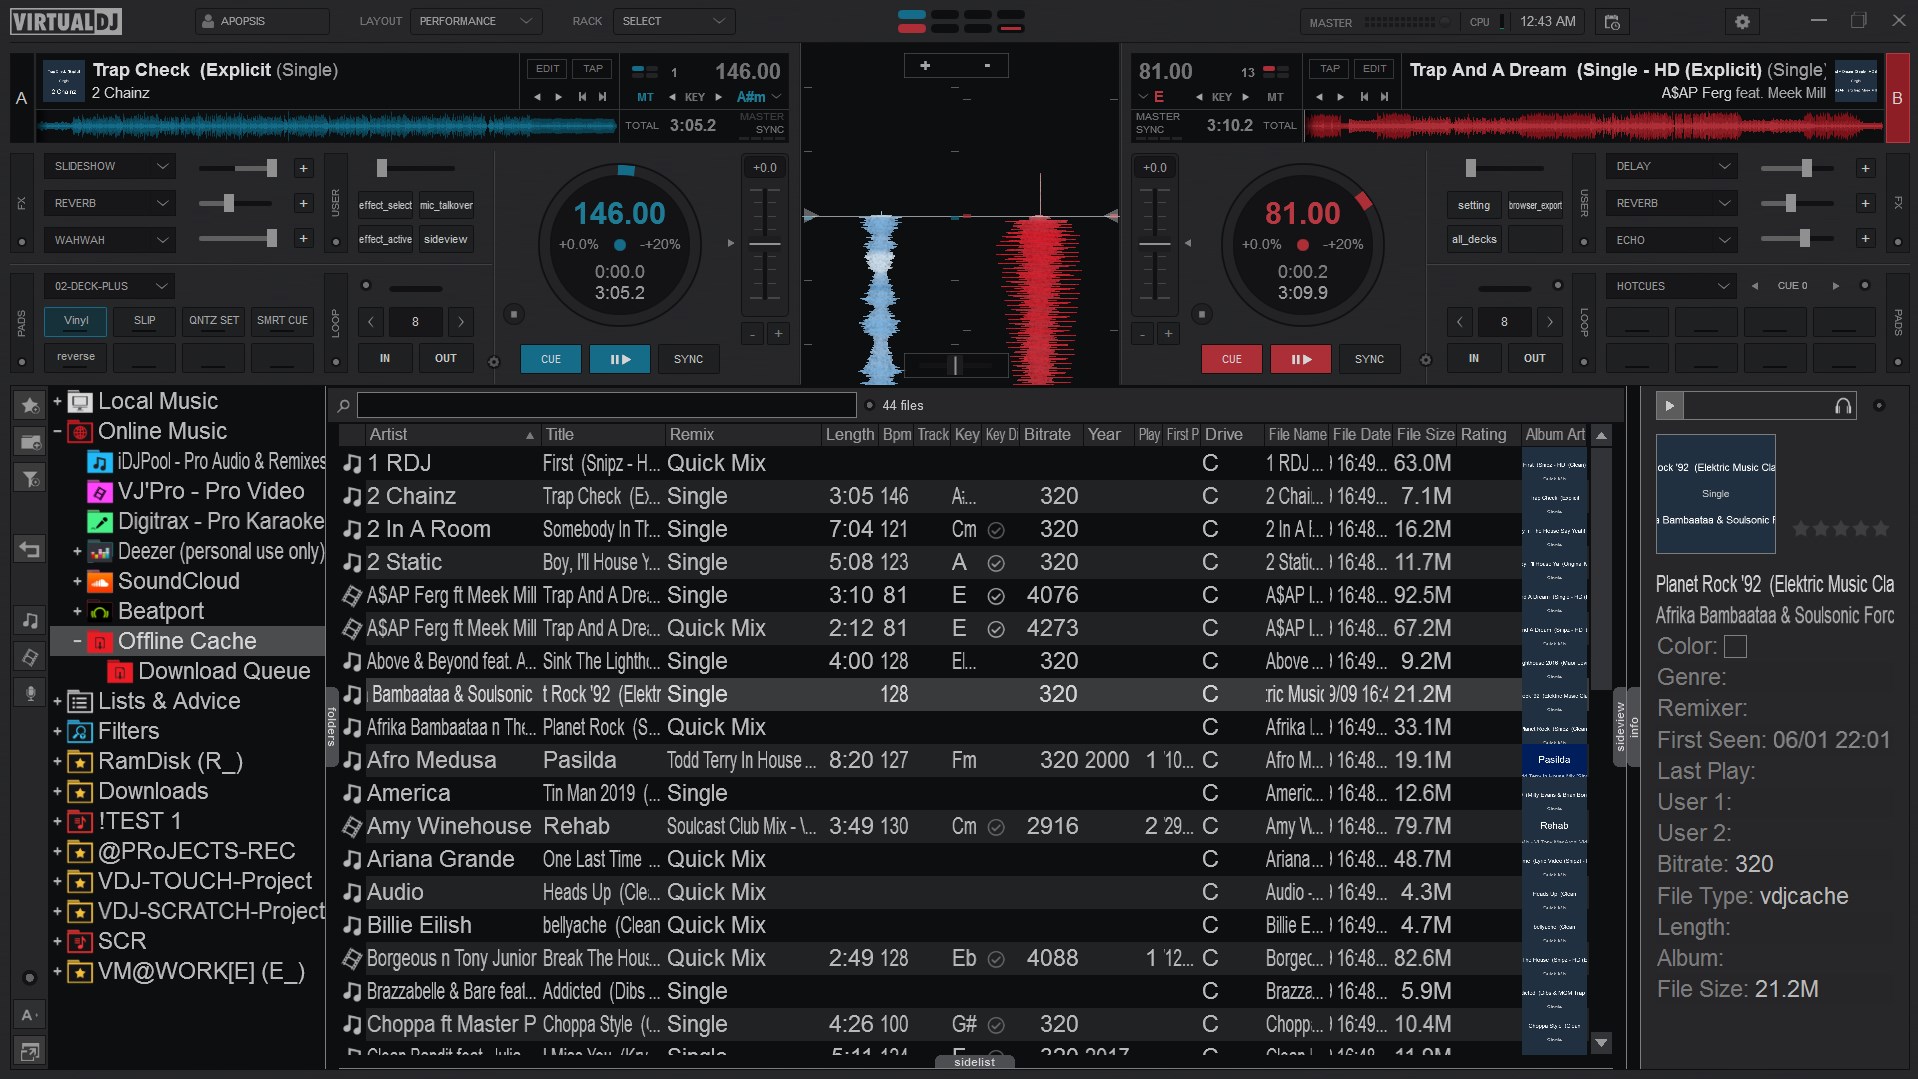Click the crossfader slider
The image size is (1918, 1079).
956,365
